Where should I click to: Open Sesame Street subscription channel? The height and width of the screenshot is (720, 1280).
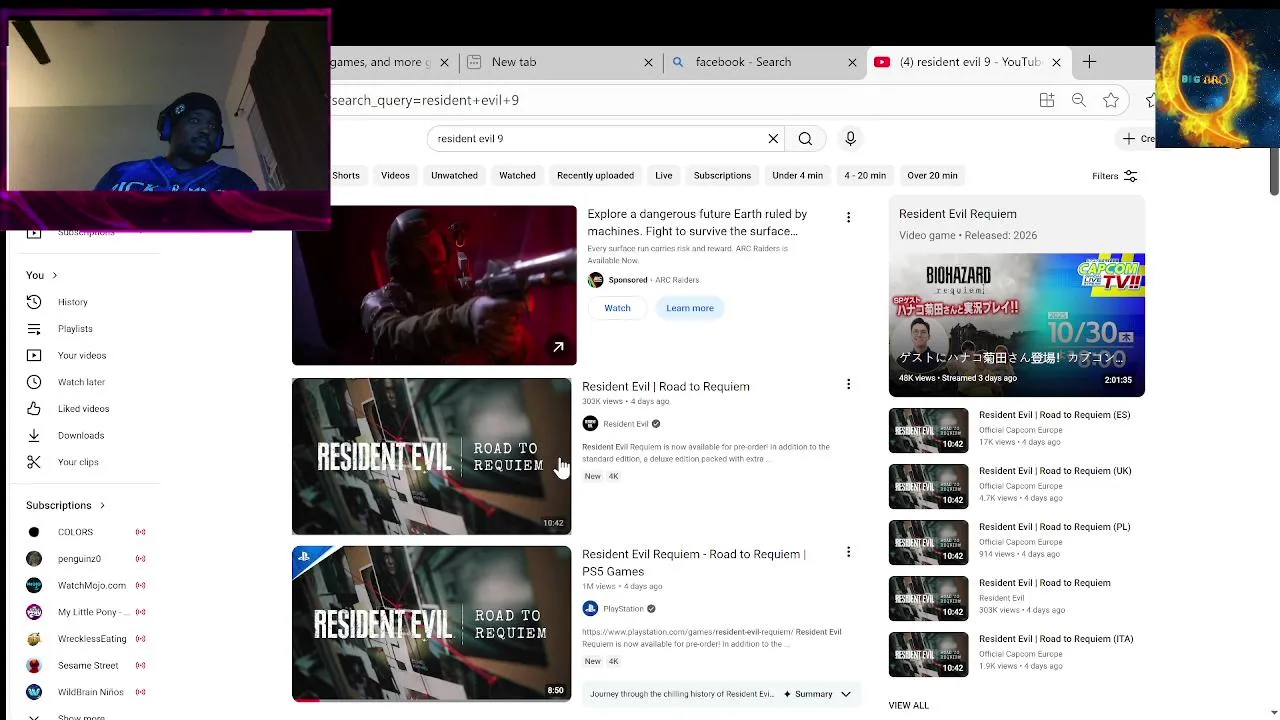click(x=88, y=666)
